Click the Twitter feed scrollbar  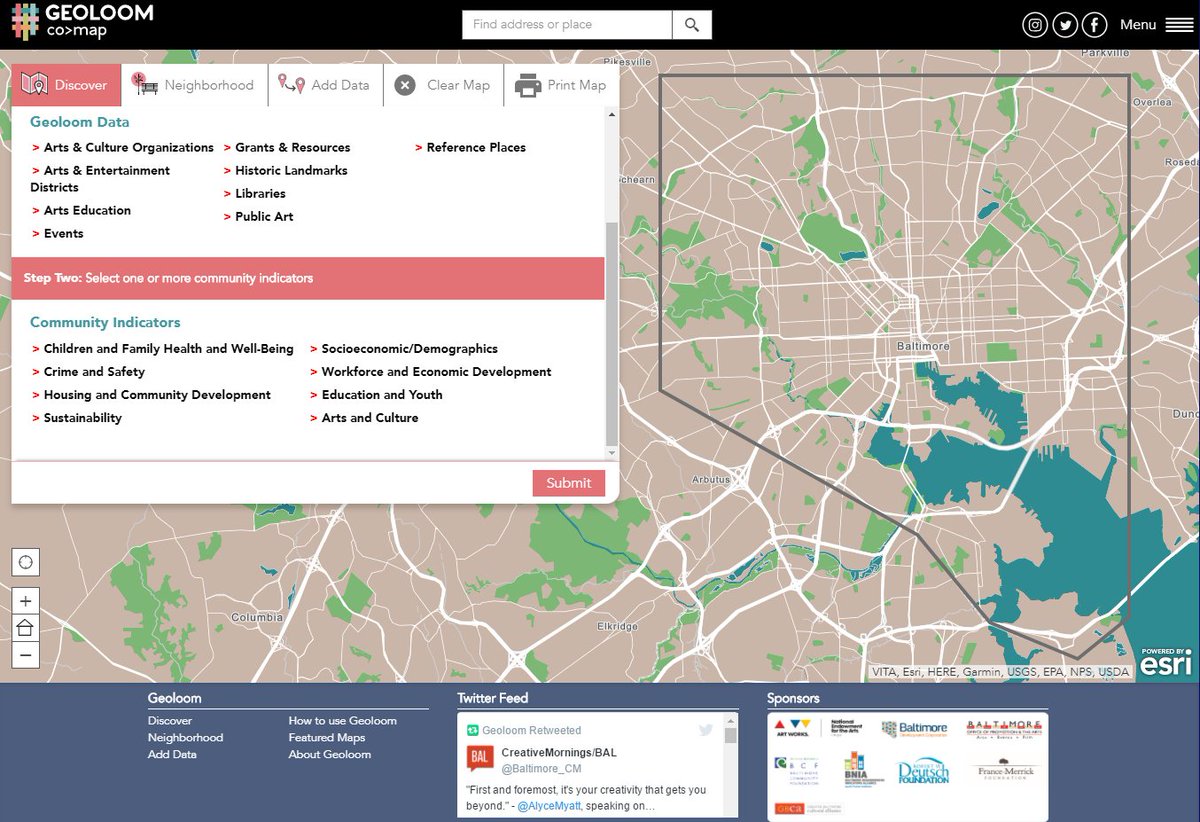pyautogui.click(x=731, y=736)
